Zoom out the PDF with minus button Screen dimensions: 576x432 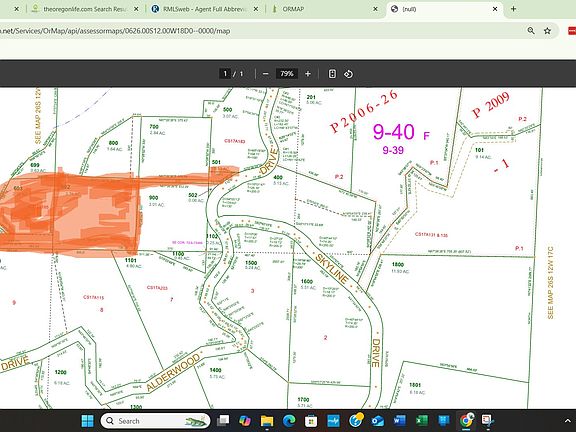coord(266,74)
